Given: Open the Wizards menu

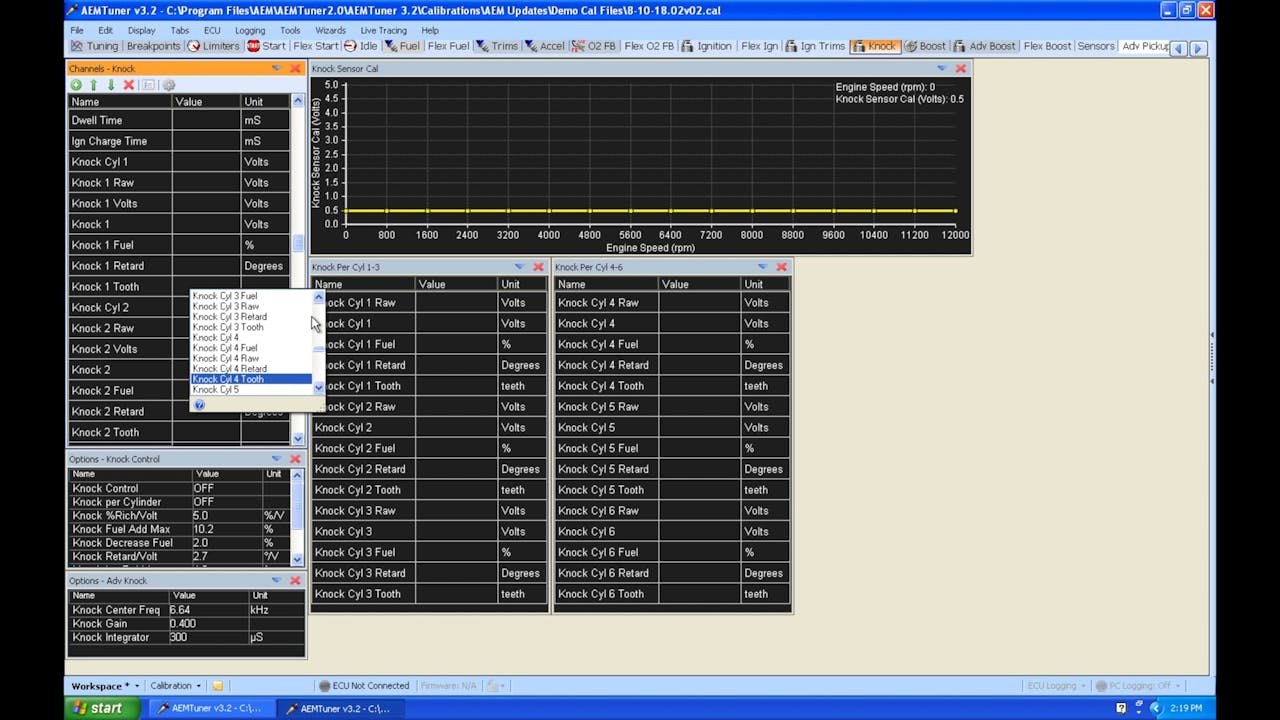Looking at the screenshot, I should (x=330, y=30).
